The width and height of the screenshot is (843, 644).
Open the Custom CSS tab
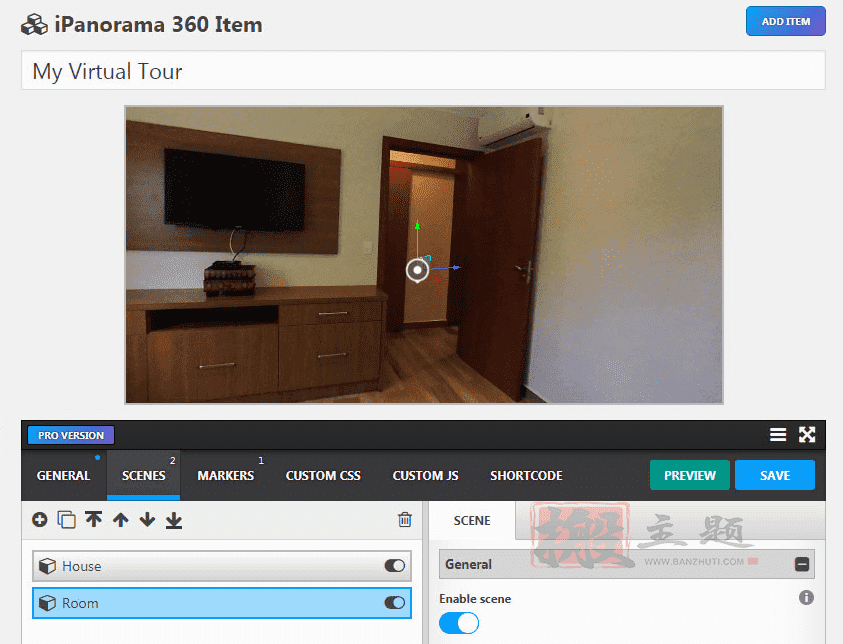pos(323,475)
